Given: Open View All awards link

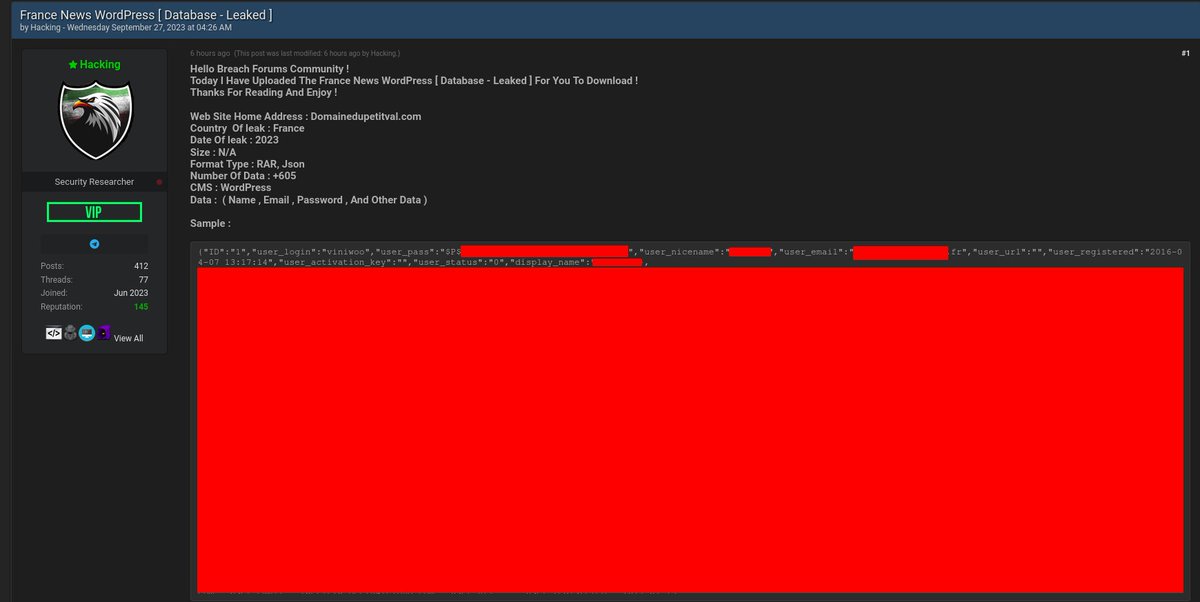Looking at the screenshot, I should pos(128,338).
